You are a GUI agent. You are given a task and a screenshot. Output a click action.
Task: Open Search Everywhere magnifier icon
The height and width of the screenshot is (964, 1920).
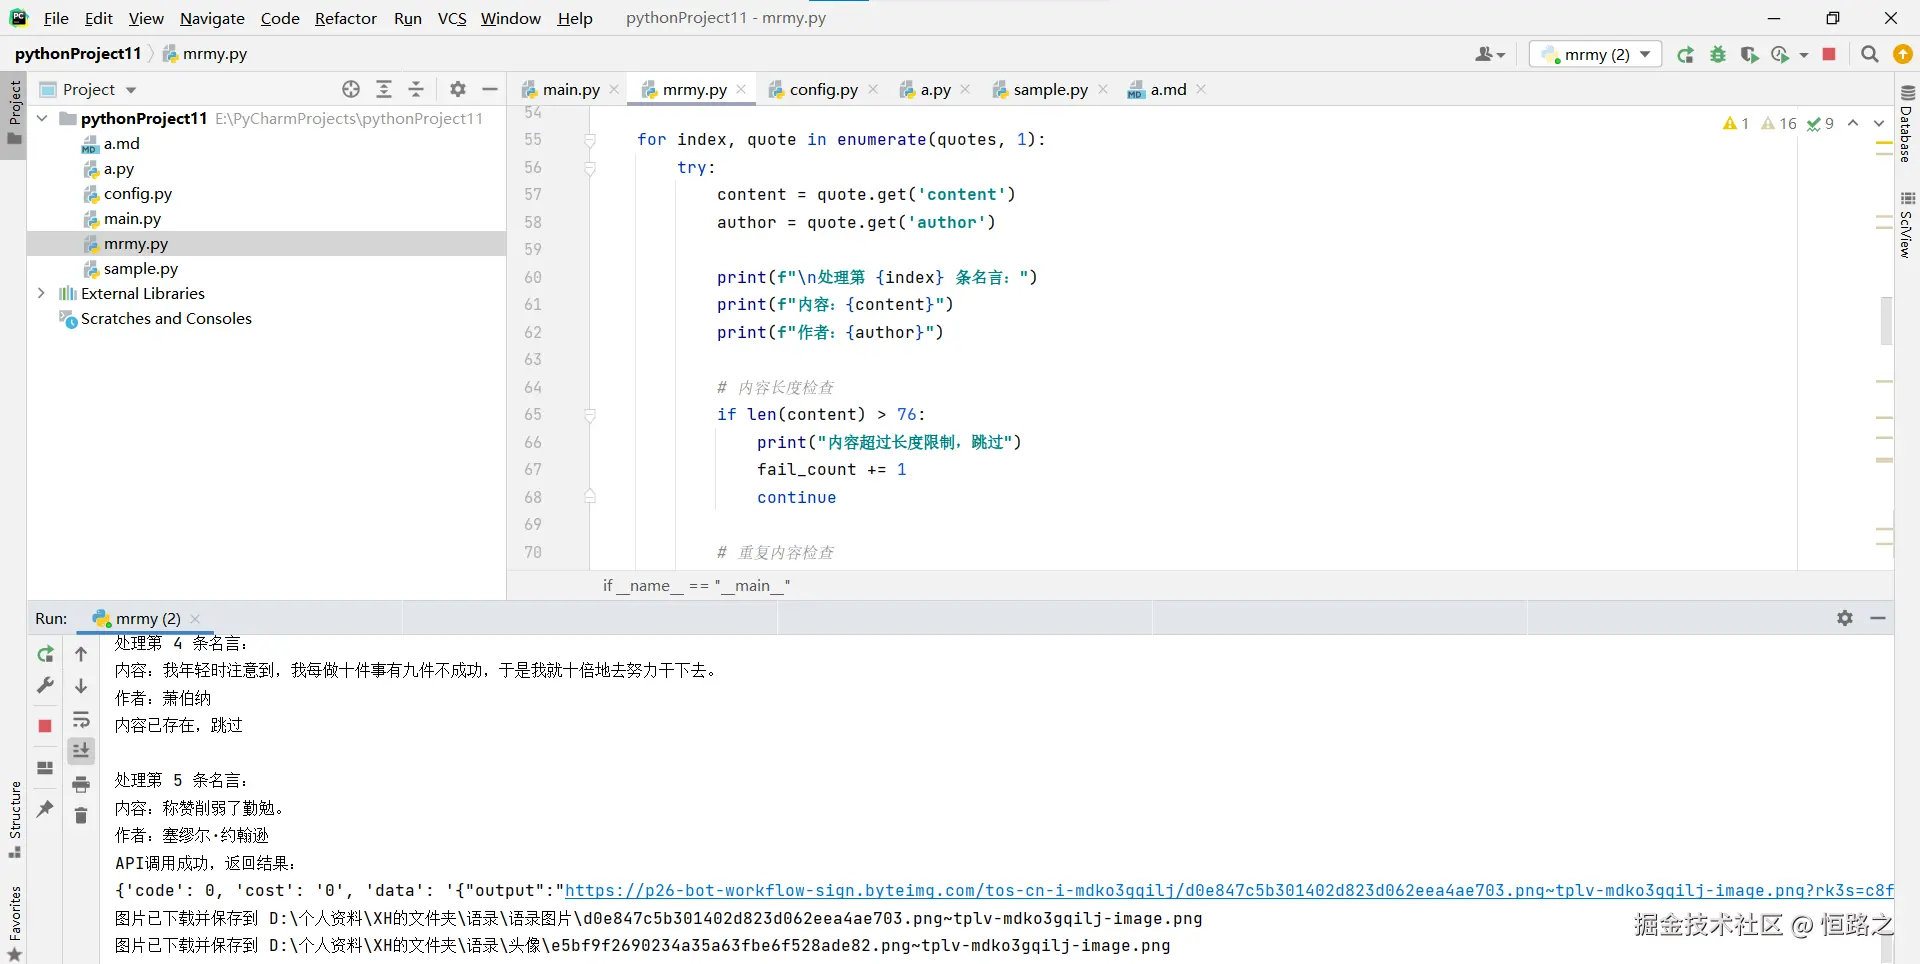point(1870,55)
